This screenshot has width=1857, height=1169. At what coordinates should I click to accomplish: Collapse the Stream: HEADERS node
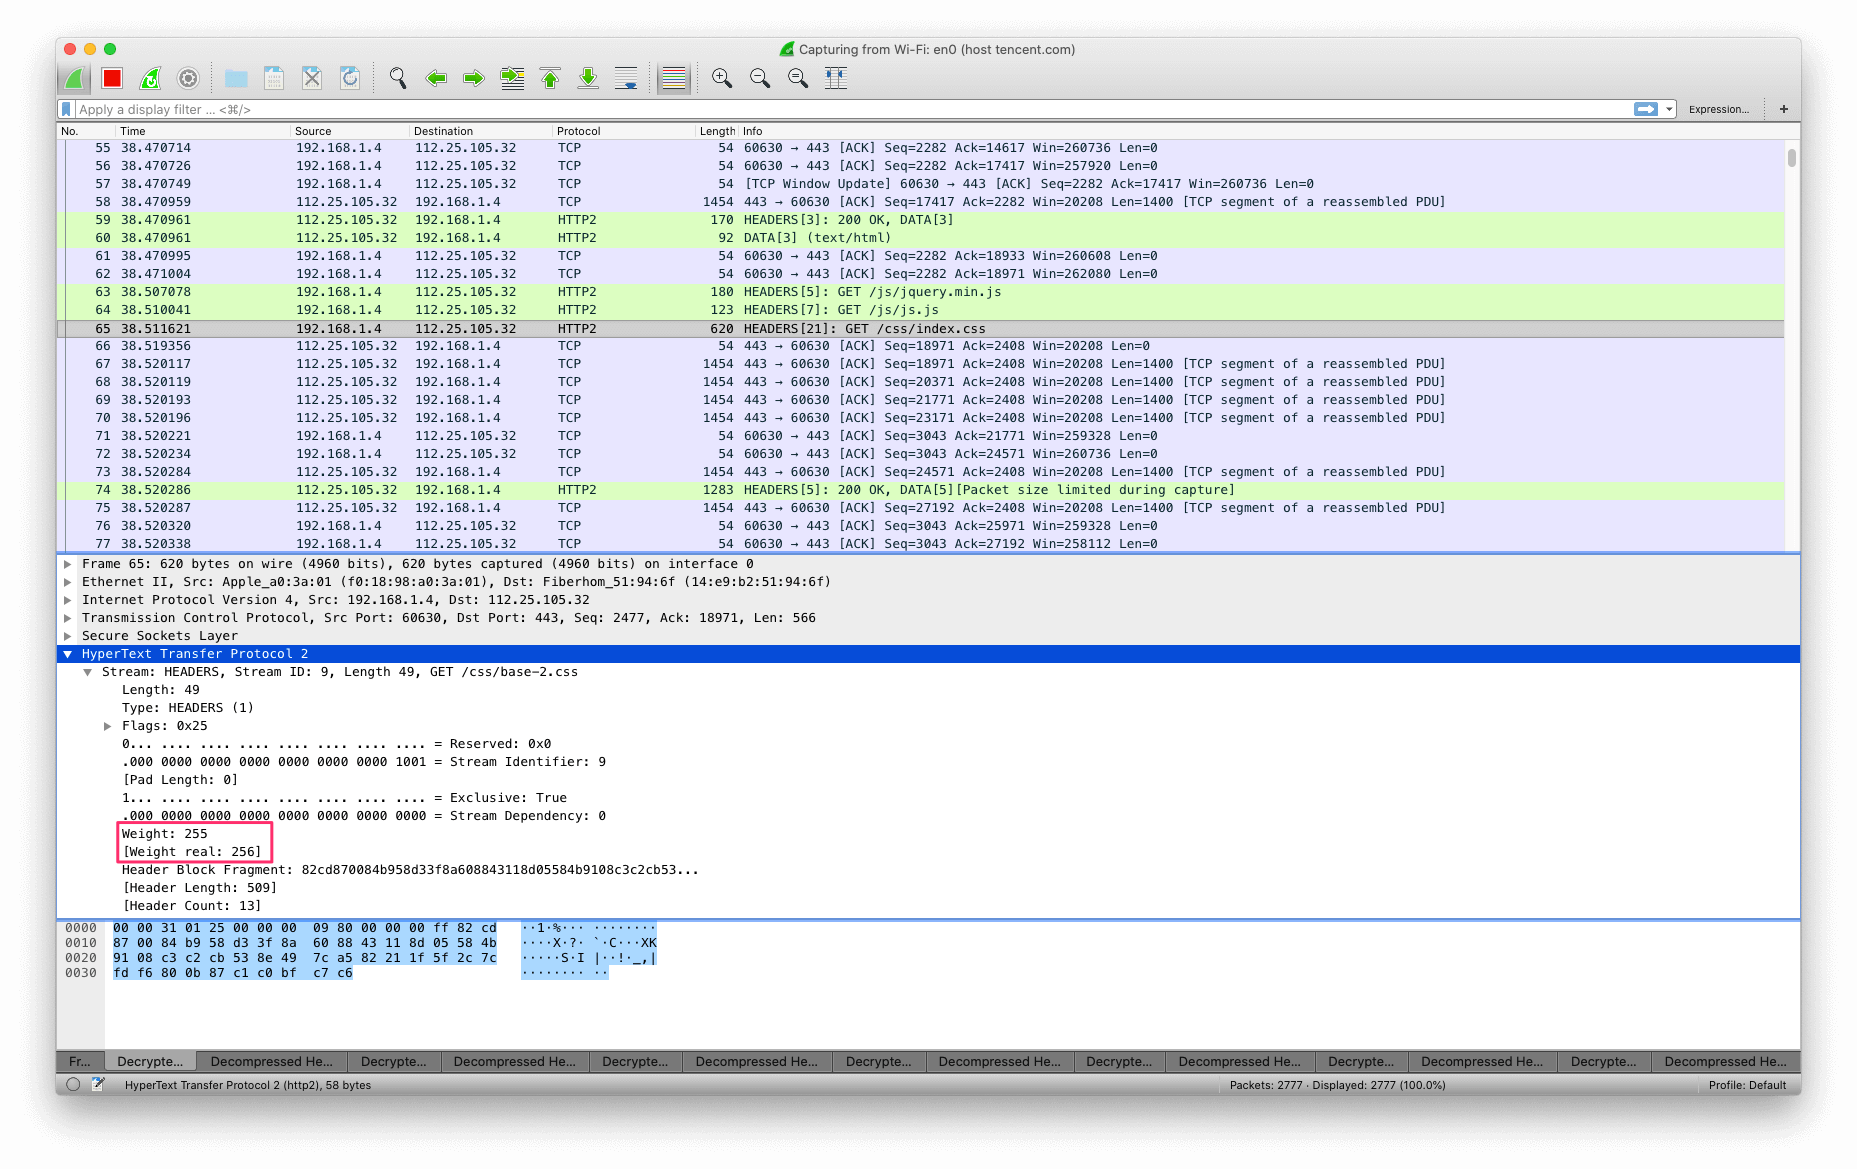(x=87, y=672)
